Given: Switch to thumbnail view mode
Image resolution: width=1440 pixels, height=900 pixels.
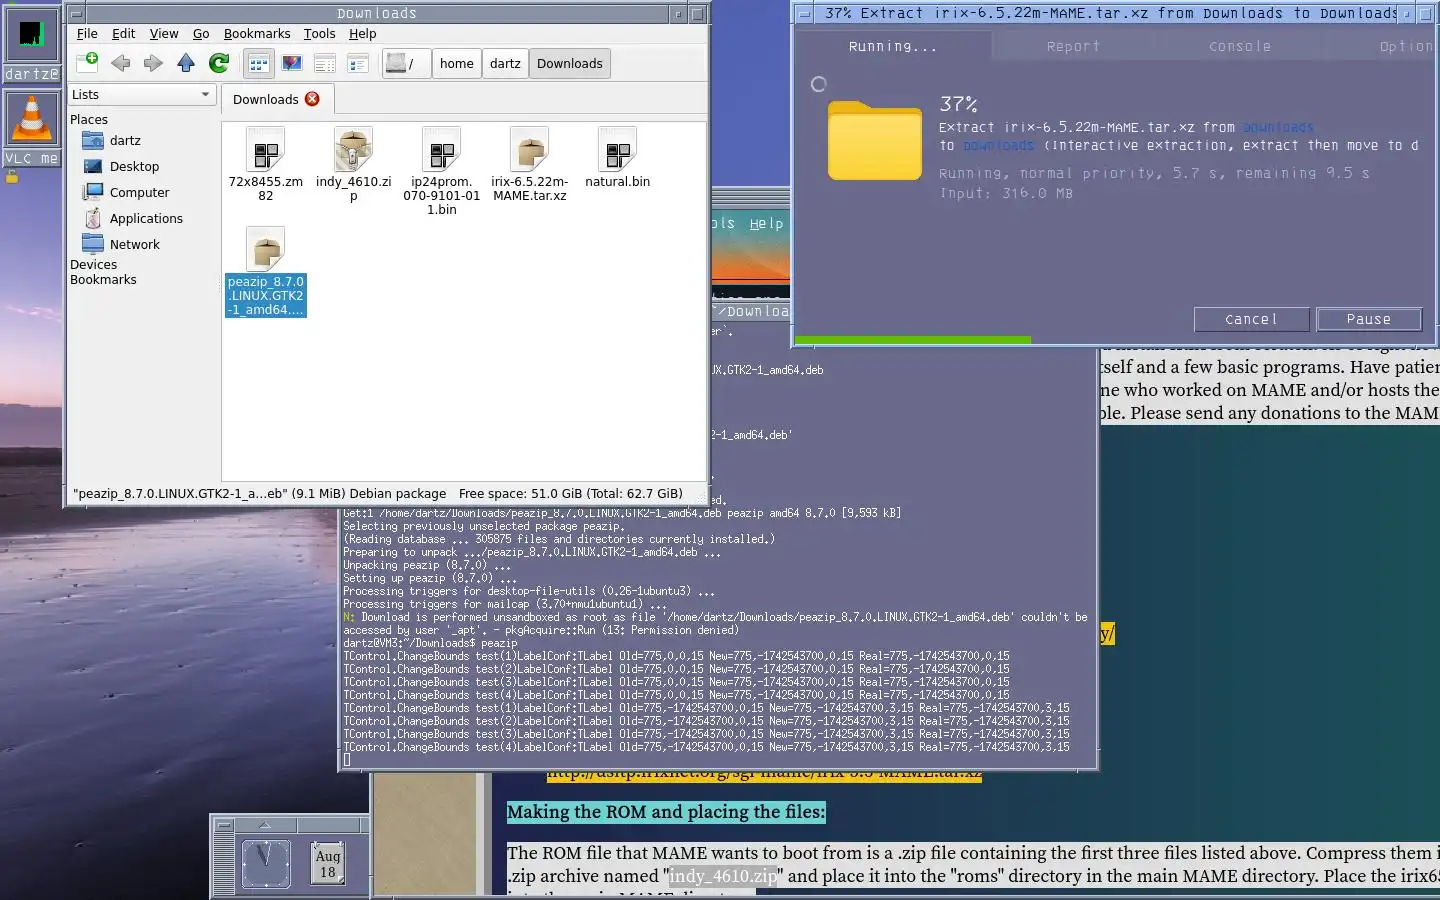Looking at the screenshot, I should [292, 63].
